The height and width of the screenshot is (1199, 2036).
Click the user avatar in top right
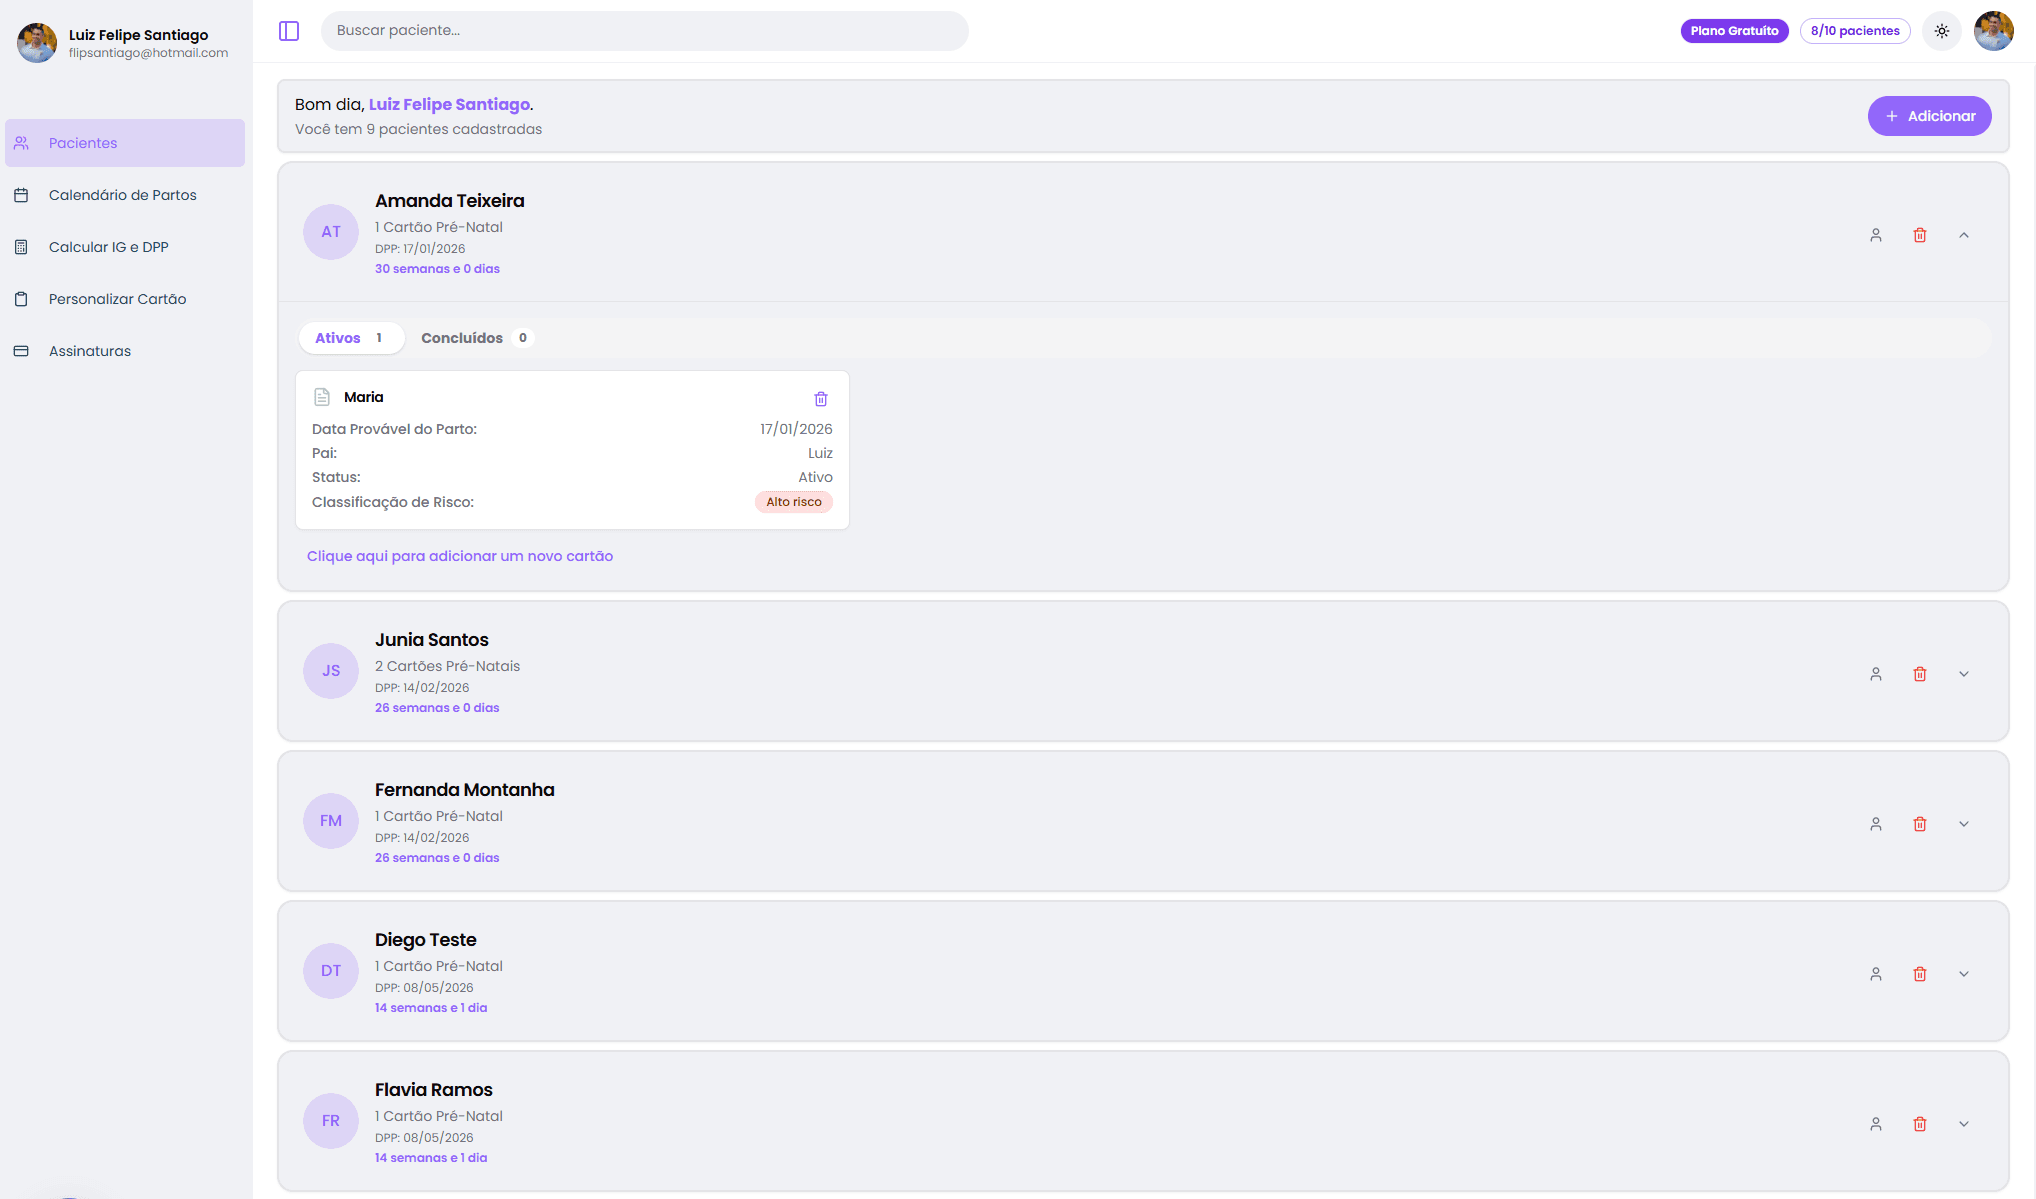(1993, 31)
